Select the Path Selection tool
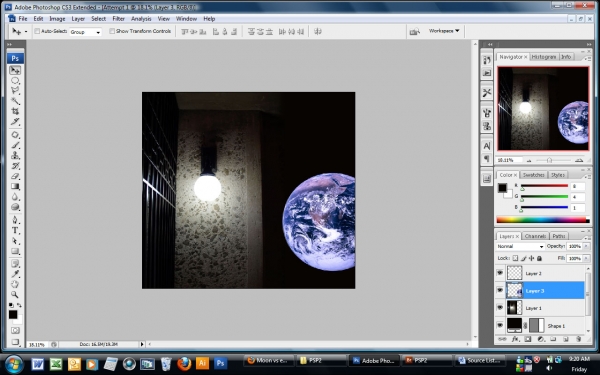 tap(15, 241)
